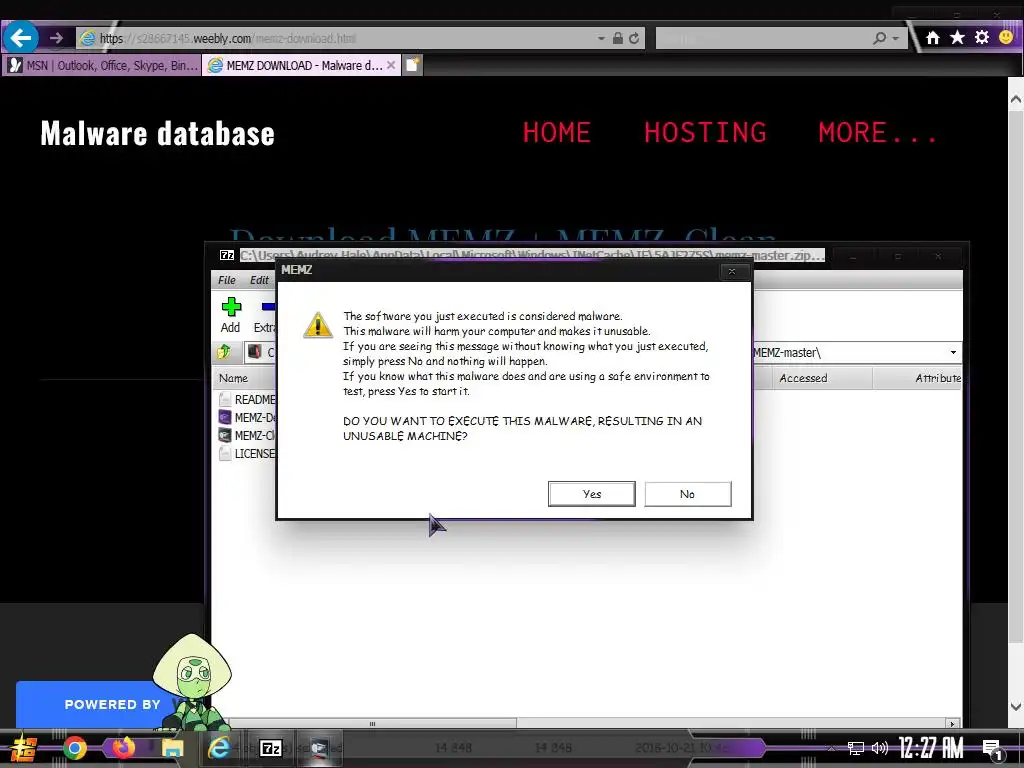Open the address bar dropdown arrow
This screenshot has height=768, width=1024.
[x=601, y=39]
